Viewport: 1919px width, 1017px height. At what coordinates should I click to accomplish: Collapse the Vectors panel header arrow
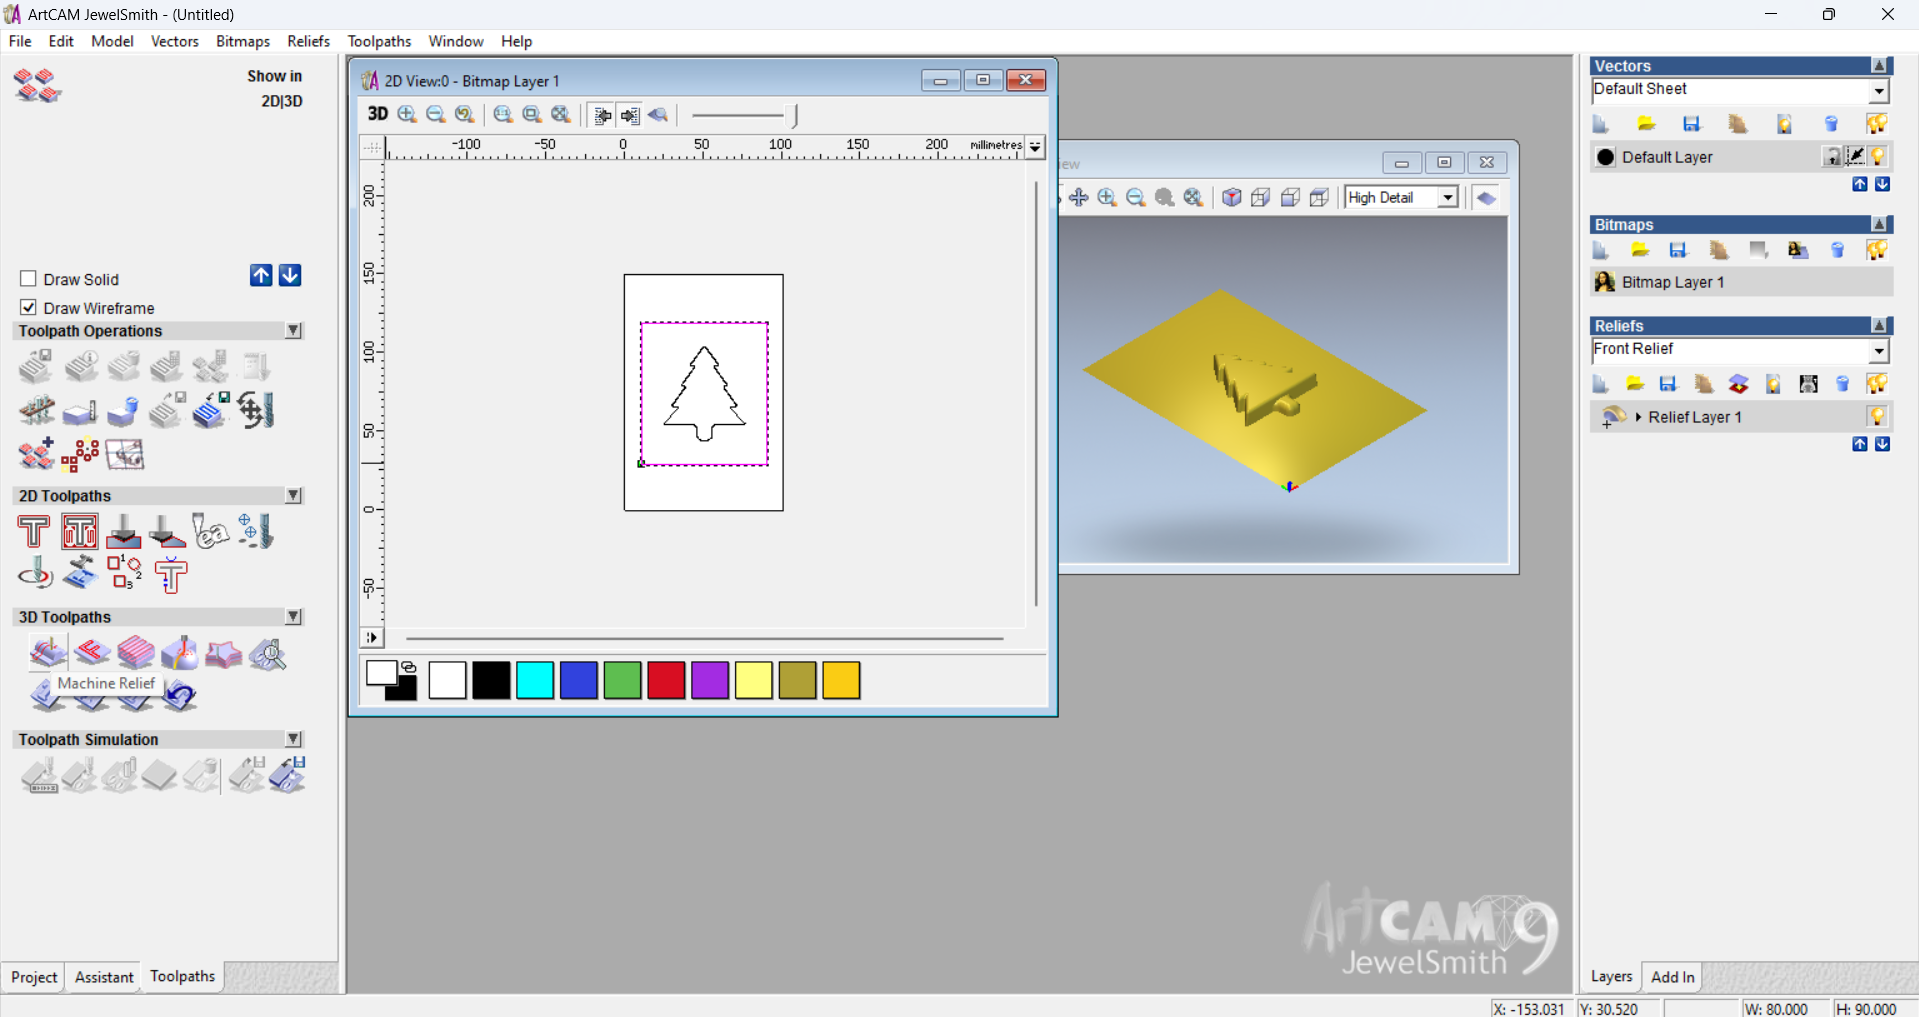(x=1880, y=65)
